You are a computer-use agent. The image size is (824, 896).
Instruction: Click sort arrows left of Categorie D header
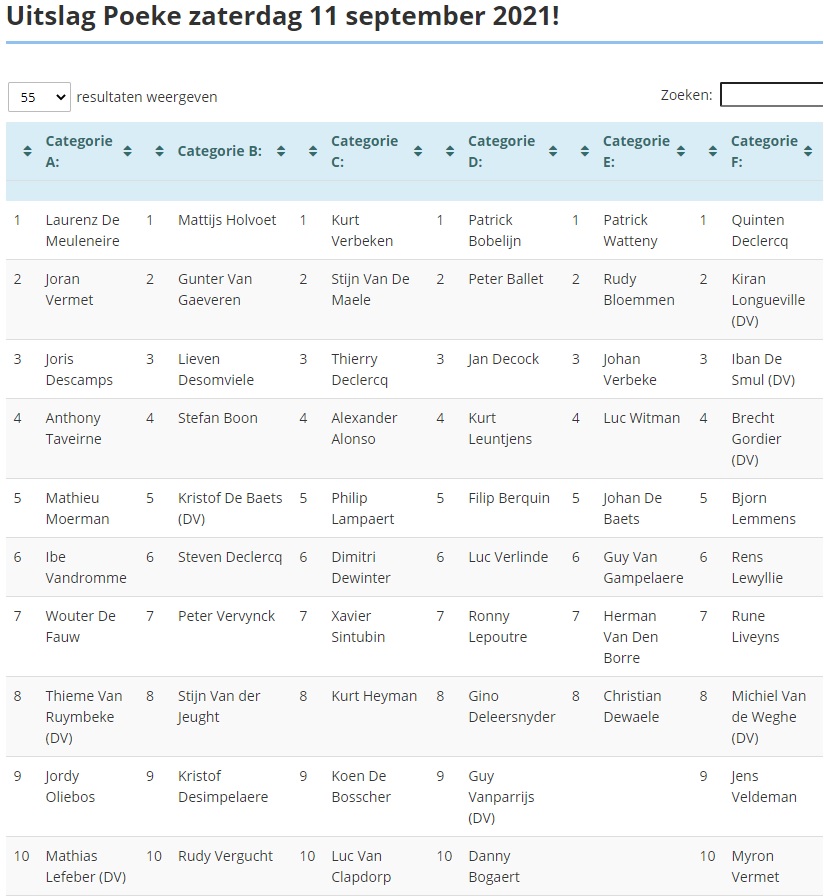click(450, 151)
